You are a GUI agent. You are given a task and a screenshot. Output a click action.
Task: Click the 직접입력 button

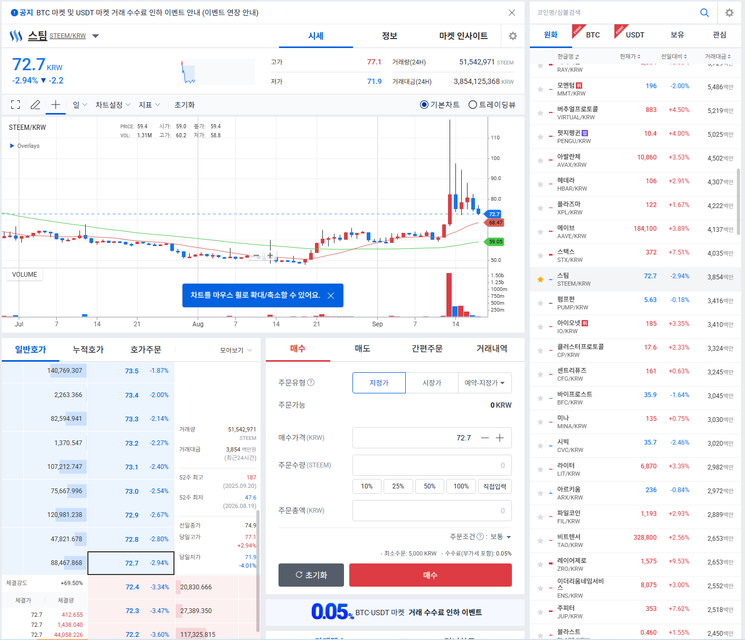[495, 487]
